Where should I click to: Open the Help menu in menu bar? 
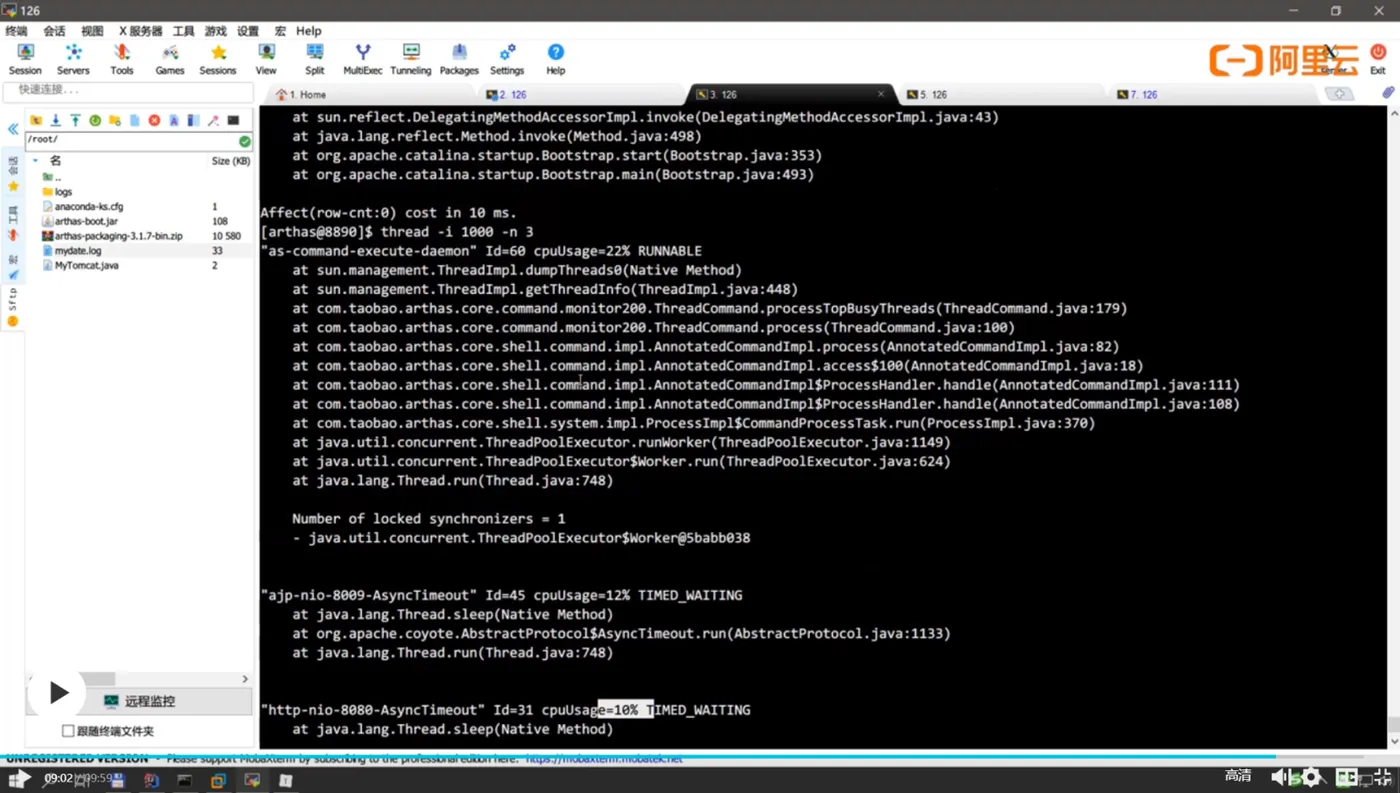[309, 31]
